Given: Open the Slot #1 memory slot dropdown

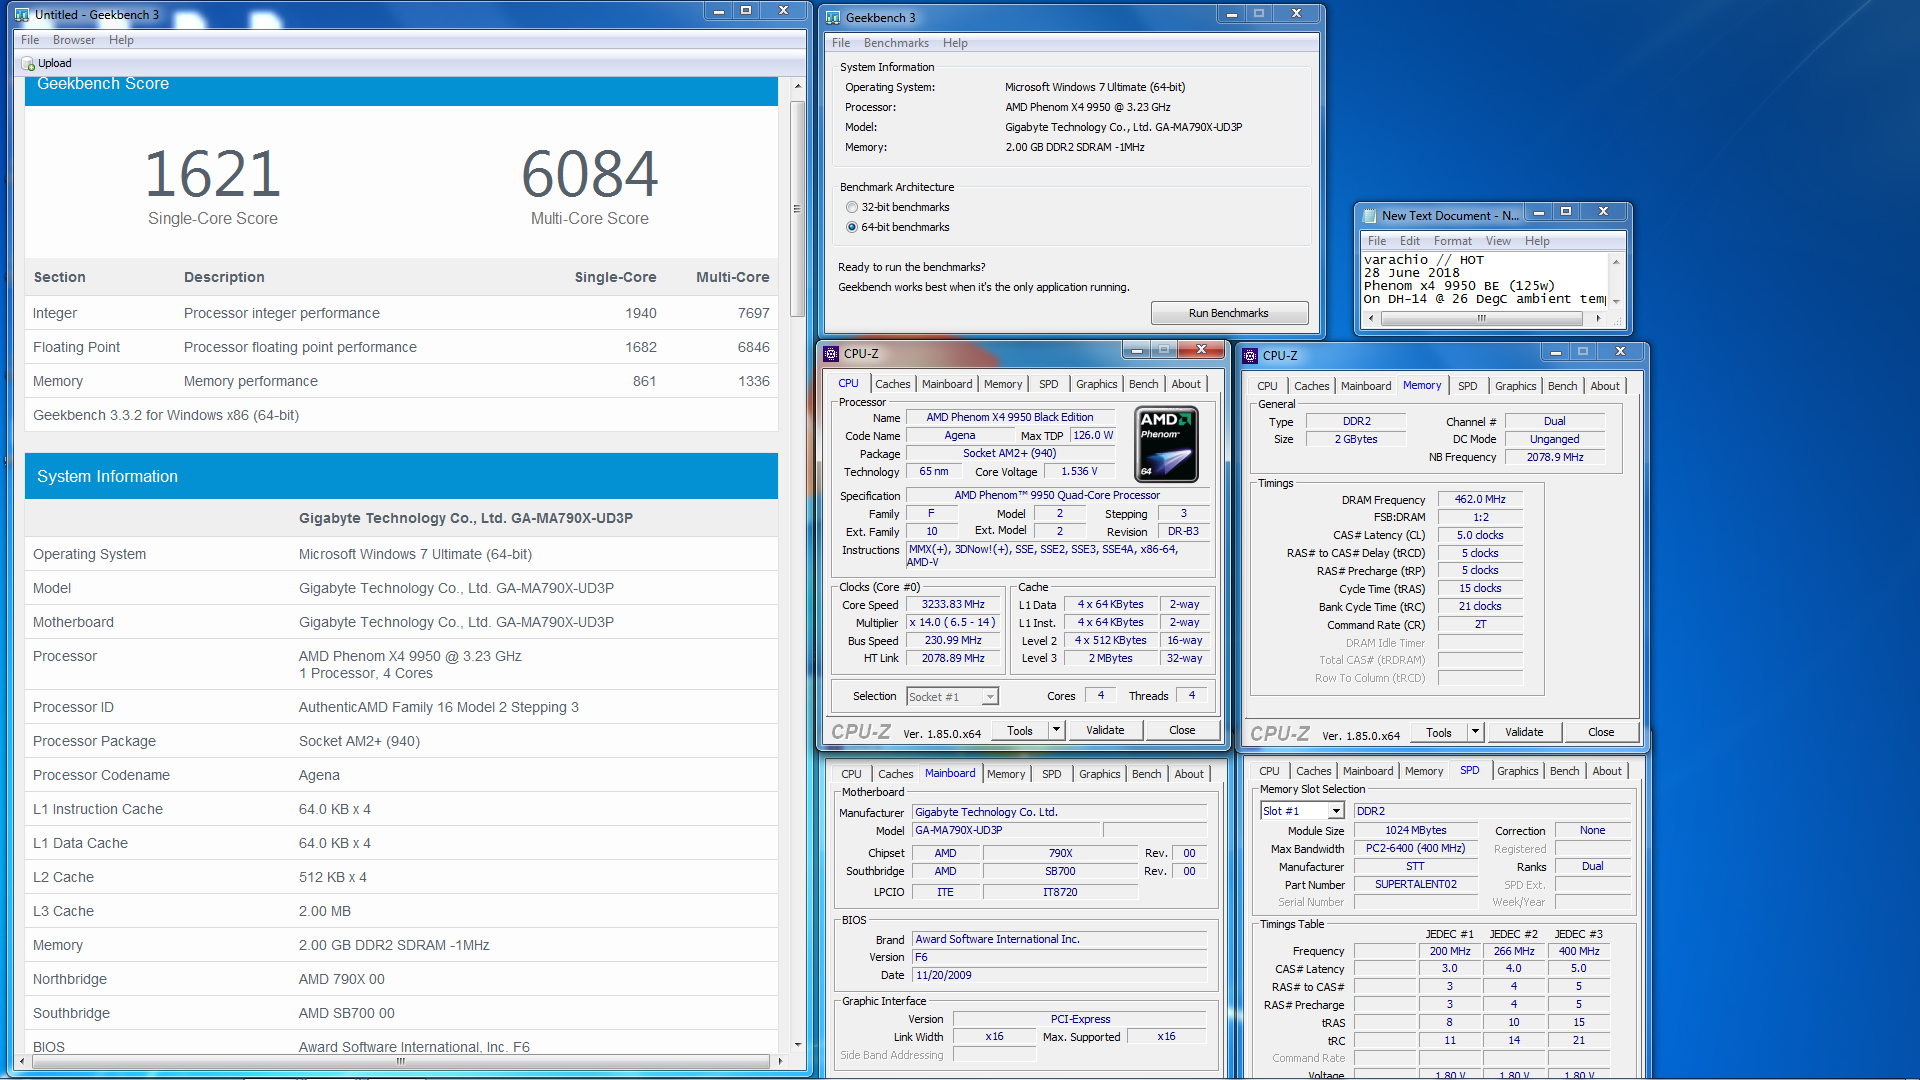Looking at the screenshot, I should 1335,811.
